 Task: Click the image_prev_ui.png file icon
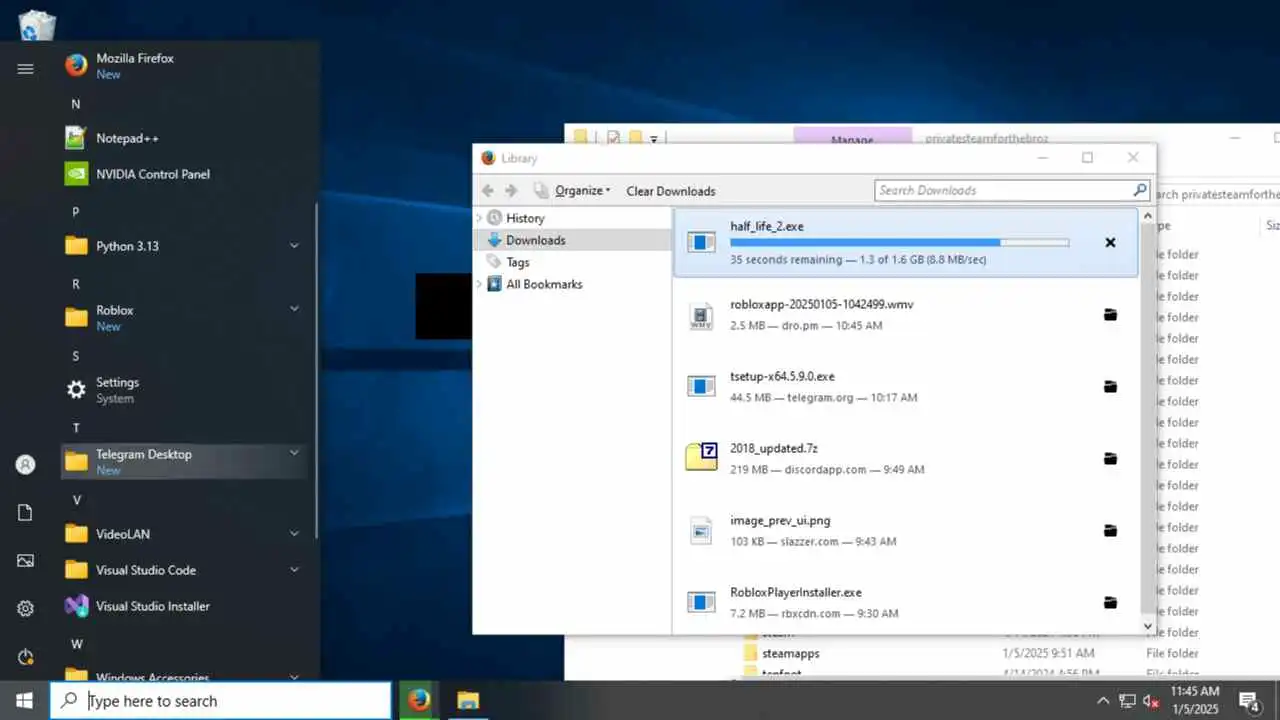(x=701, y=530)
